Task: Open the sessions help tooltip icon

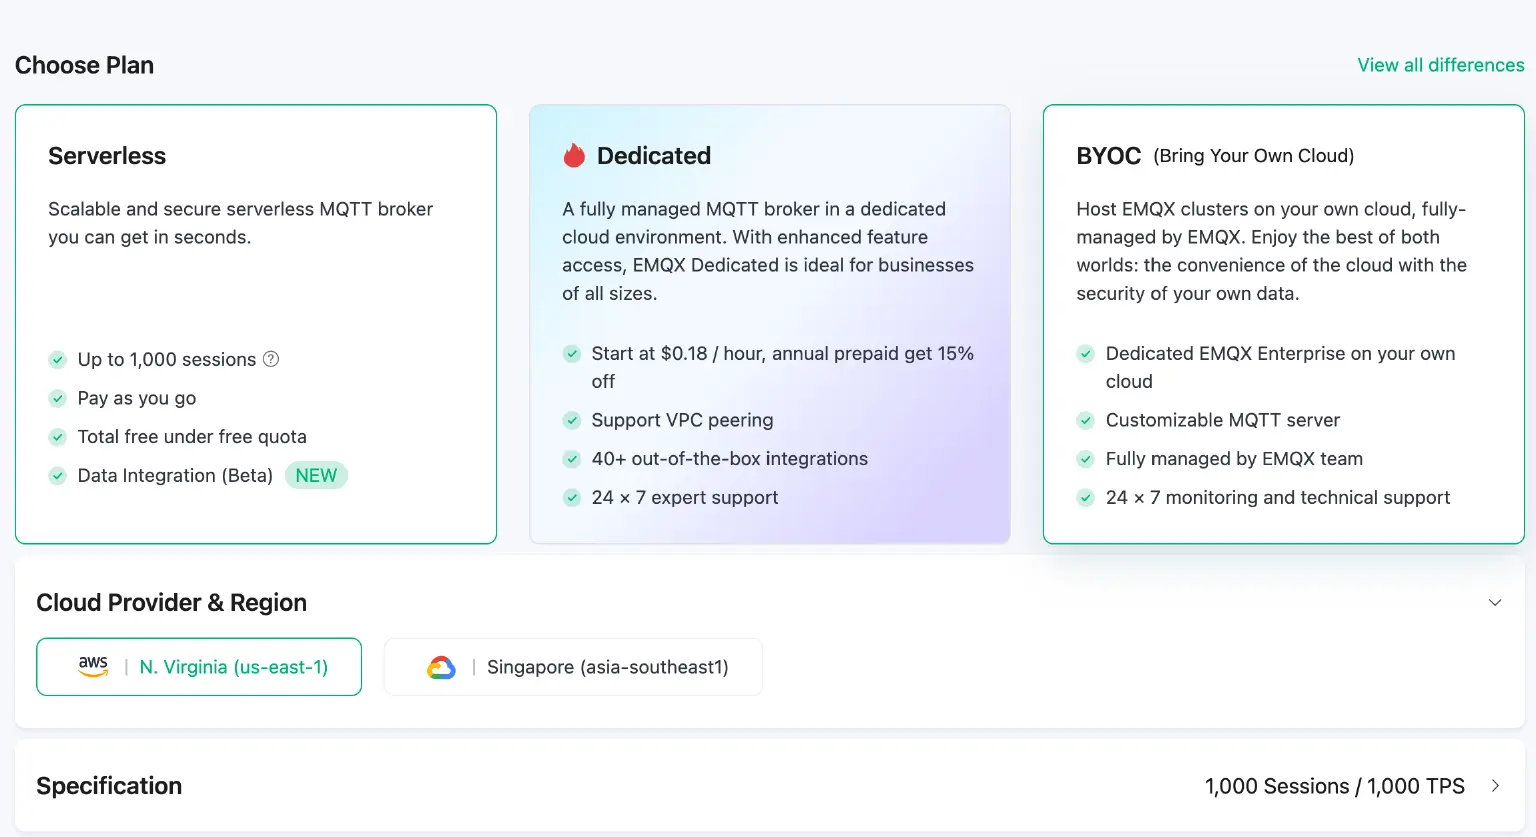Action: [x=270, y=359]
